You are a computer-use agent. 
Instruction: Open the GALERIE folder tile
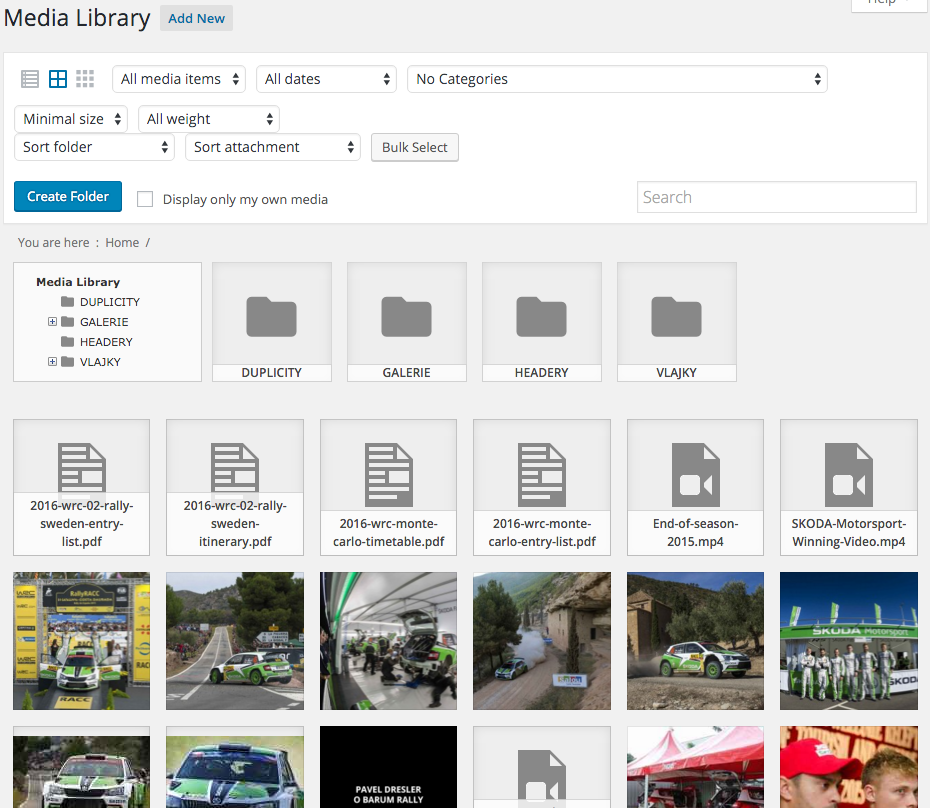pyautogui.click(x=407, y=322)
